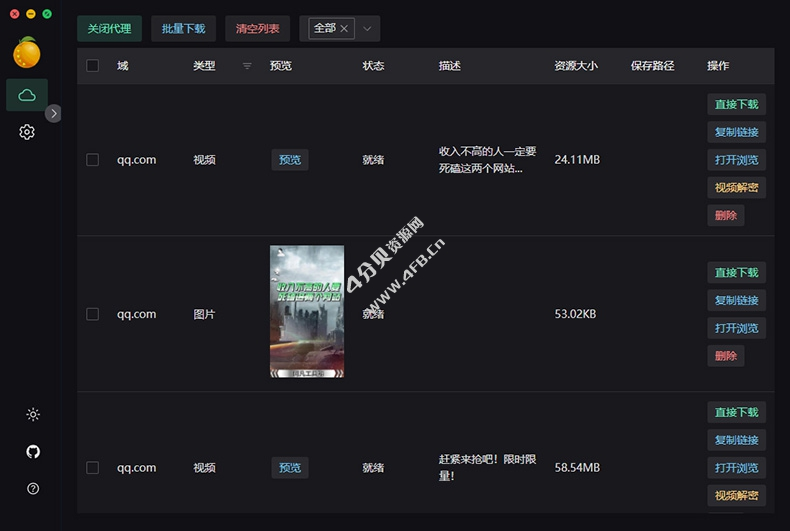Remove the 全部 filter tag with X
Image resolution: width=790 pixels, height=531 pixels.
tap(344, 29)
